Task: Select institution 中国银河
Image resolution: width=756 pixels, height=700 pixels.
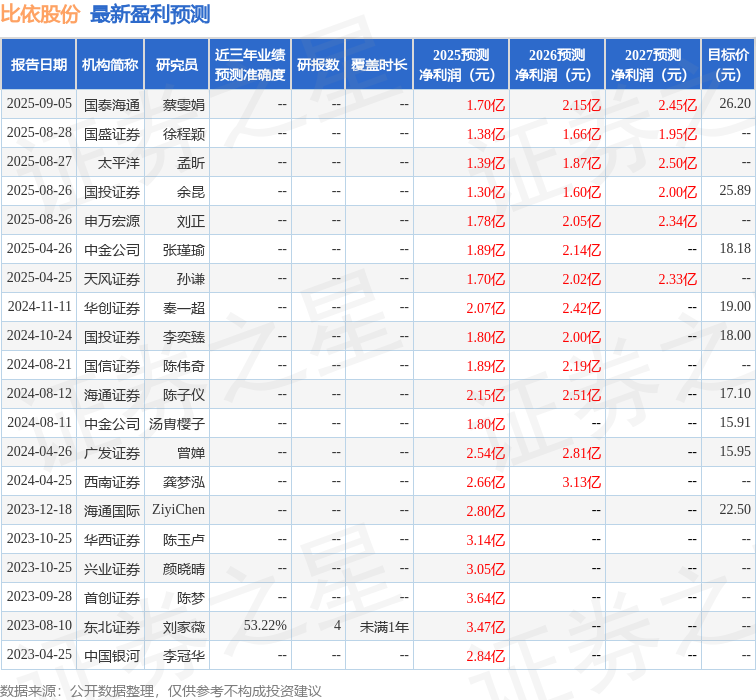Action: click(112, 655)
